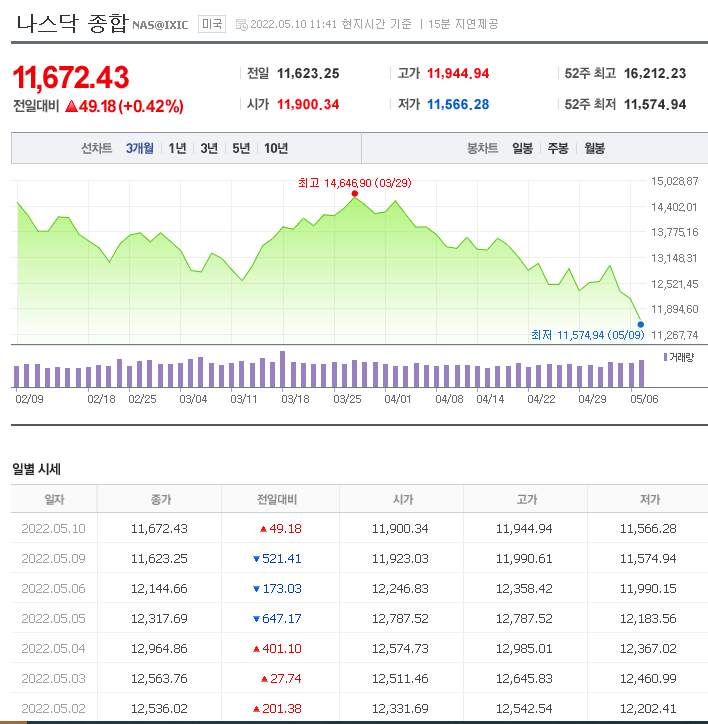
Task: Click the change value 647.17
Action: click(x=282, y=618)
